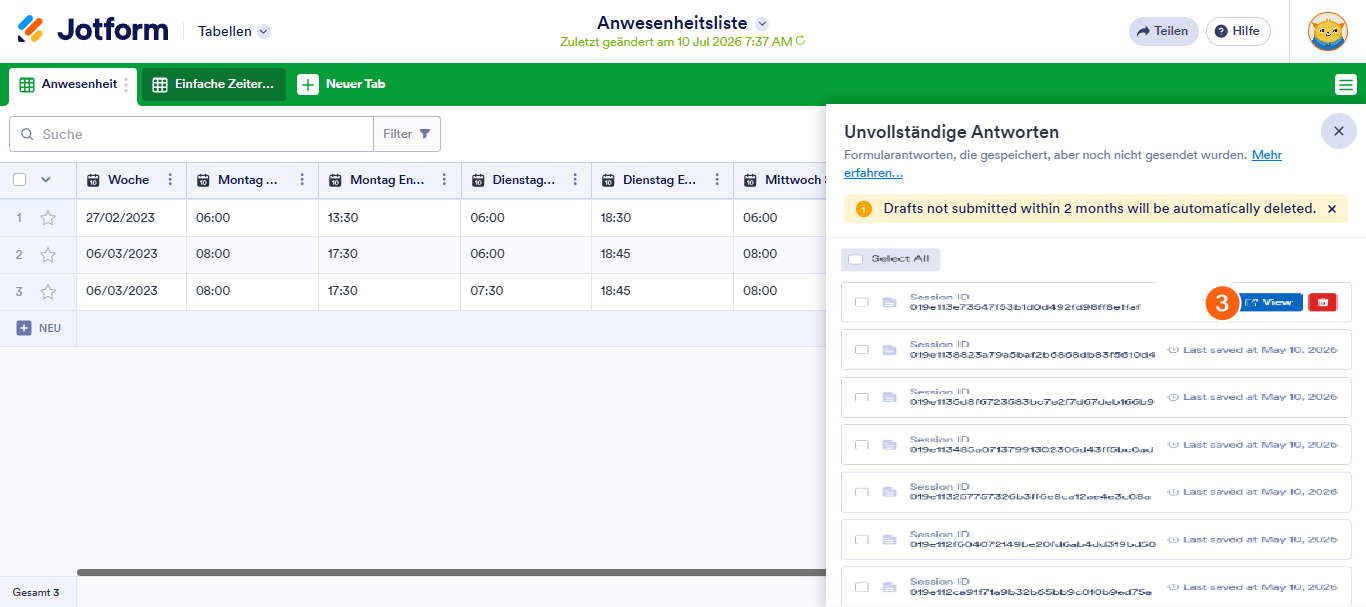Click the Jotform logo

click(x=93, y=30)
